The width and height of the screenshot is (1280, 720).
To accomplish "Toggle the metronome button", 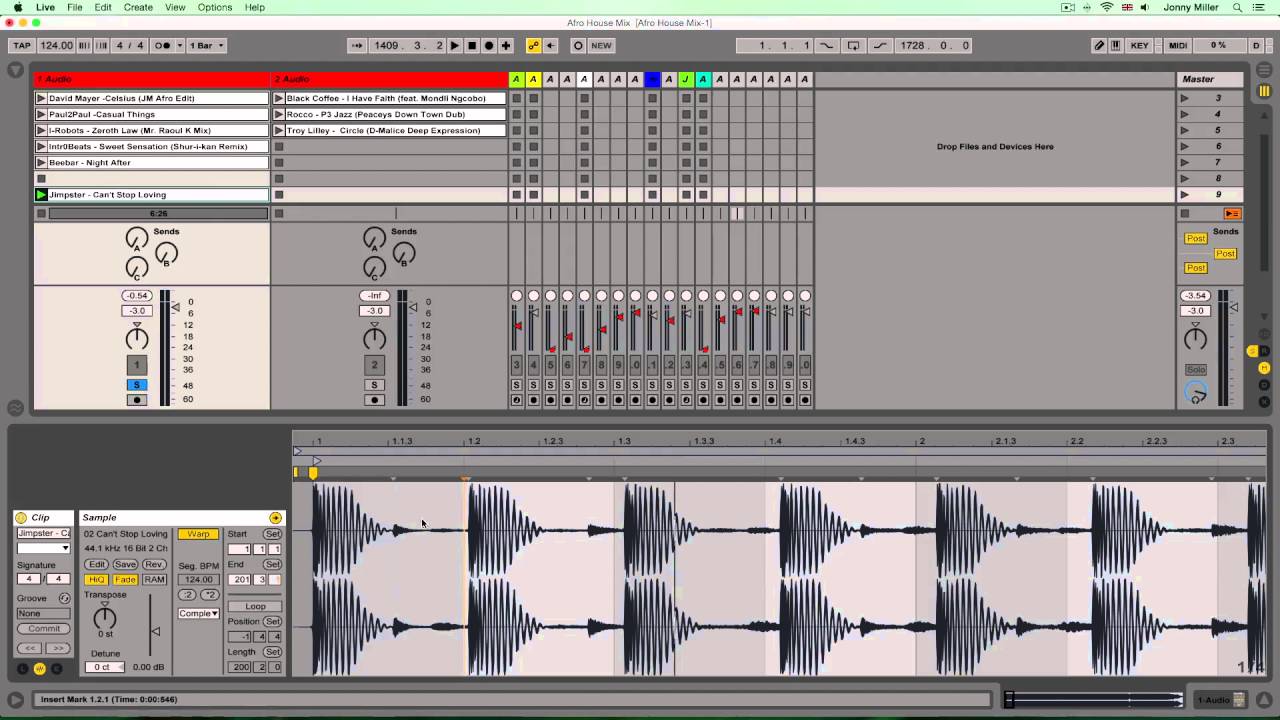I will click(162, 45).
